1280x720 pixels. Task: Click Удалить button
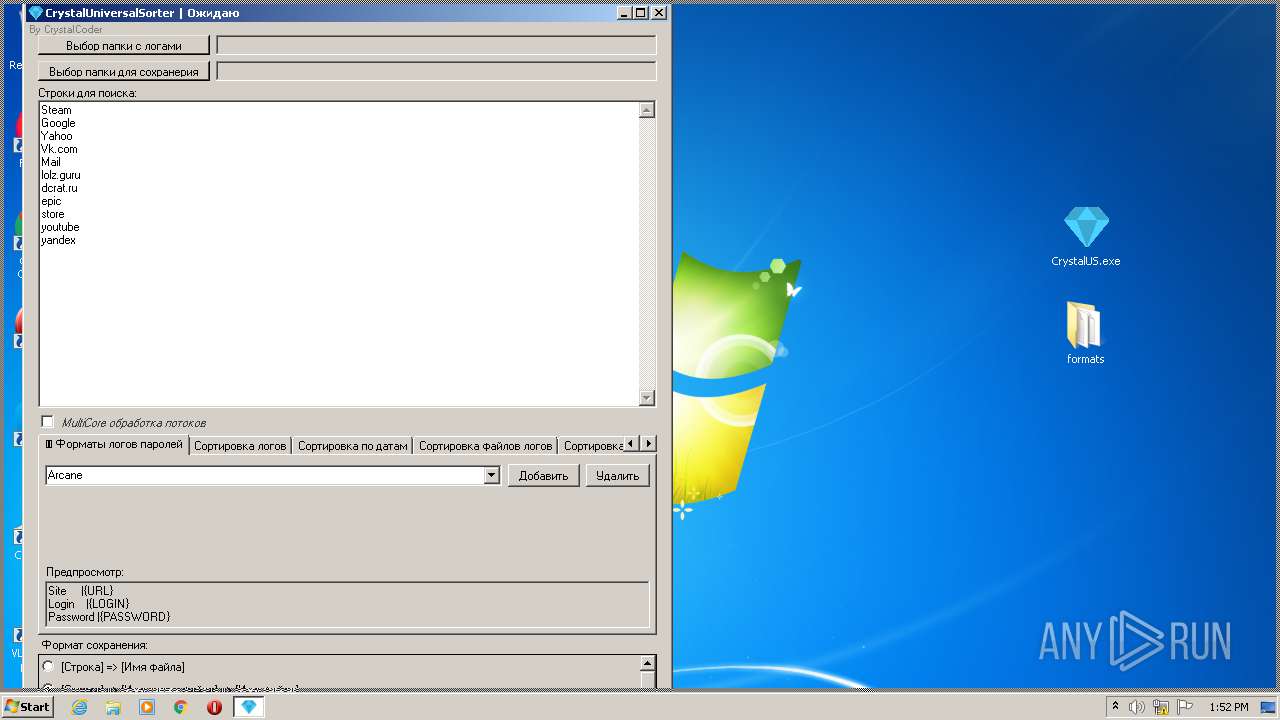617,476
